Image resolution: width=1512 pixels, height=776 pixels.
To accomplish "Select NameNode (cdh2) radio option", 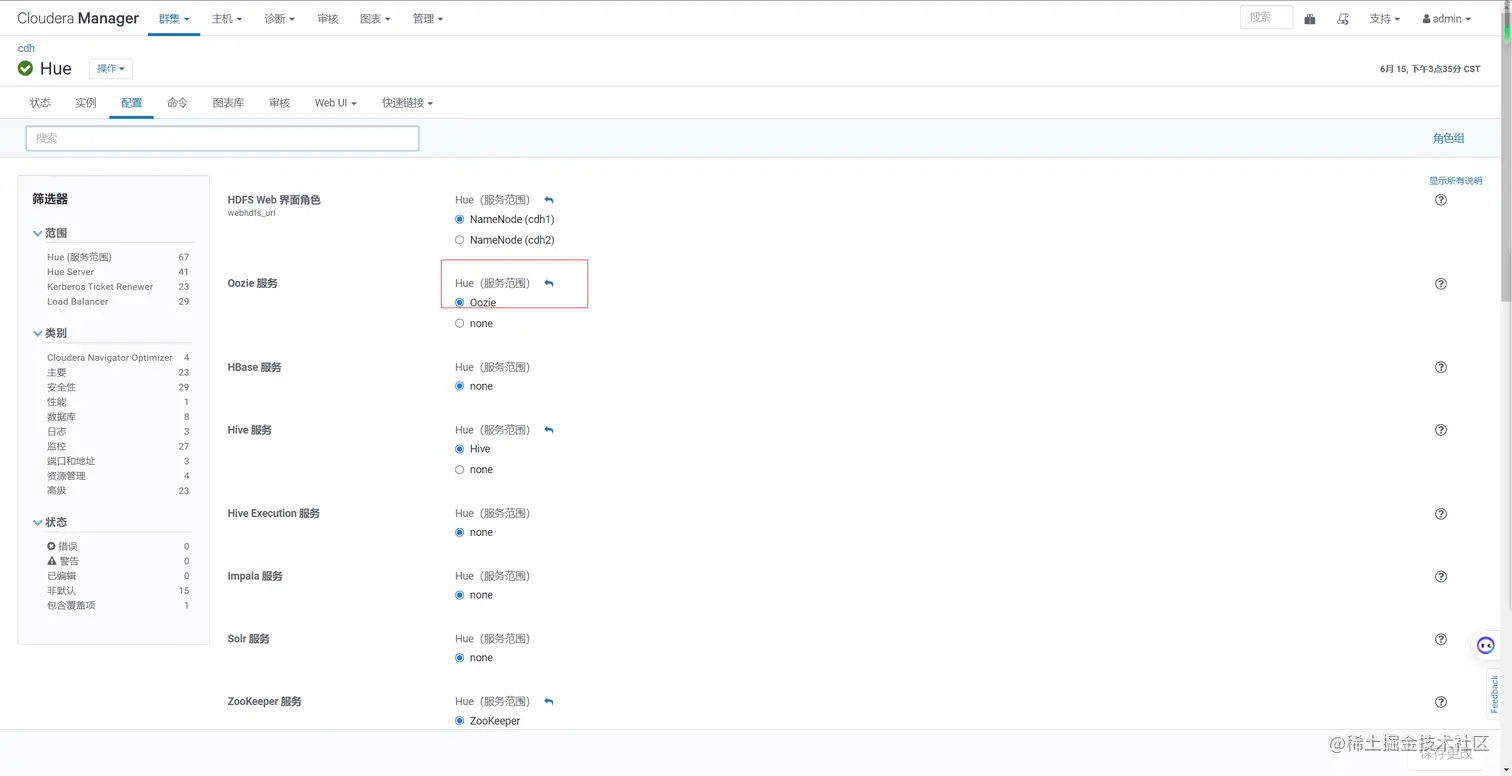I will [460, 240].
